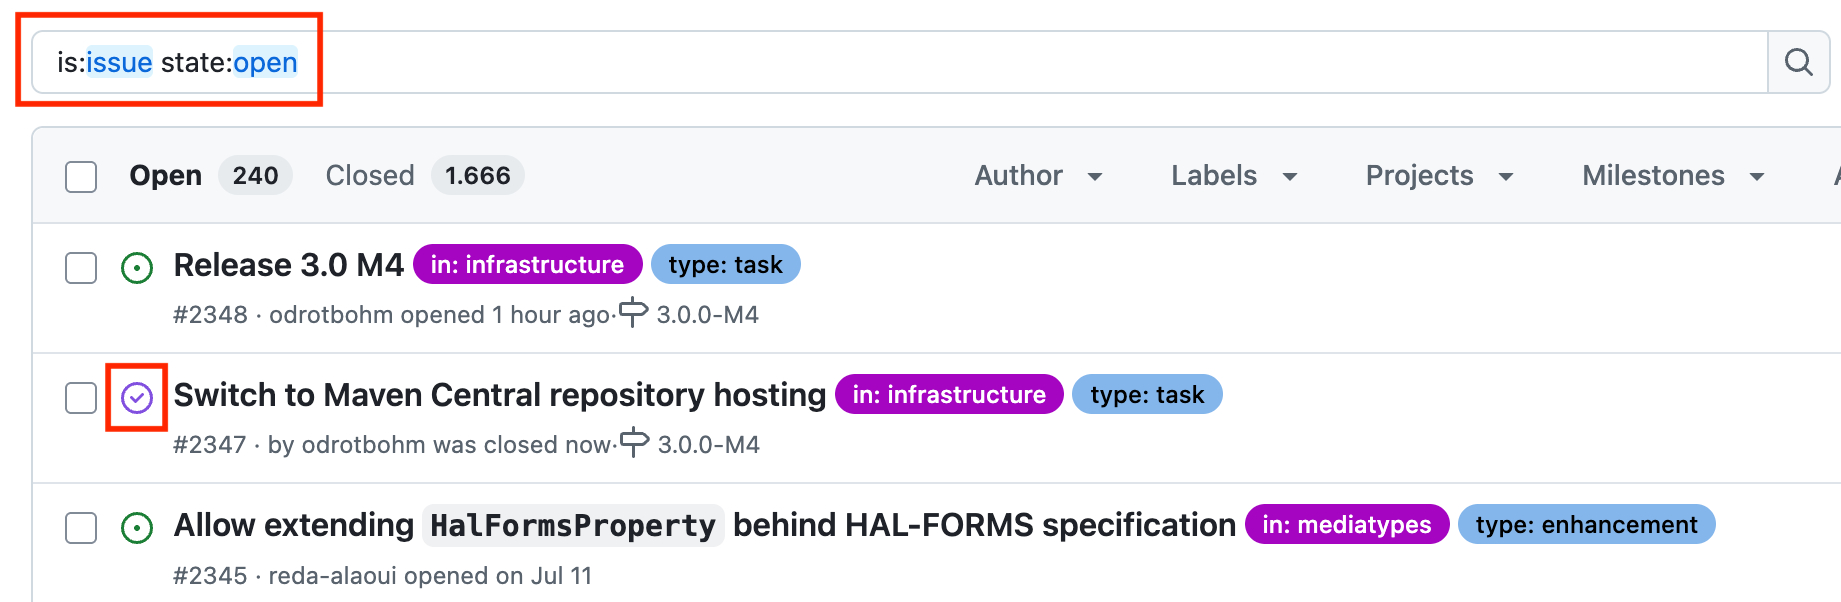Image resolution: width=1841 pixels, height=602 pixels.
Task: Focus the issue search filter field
Action: [x=900, y=62]
